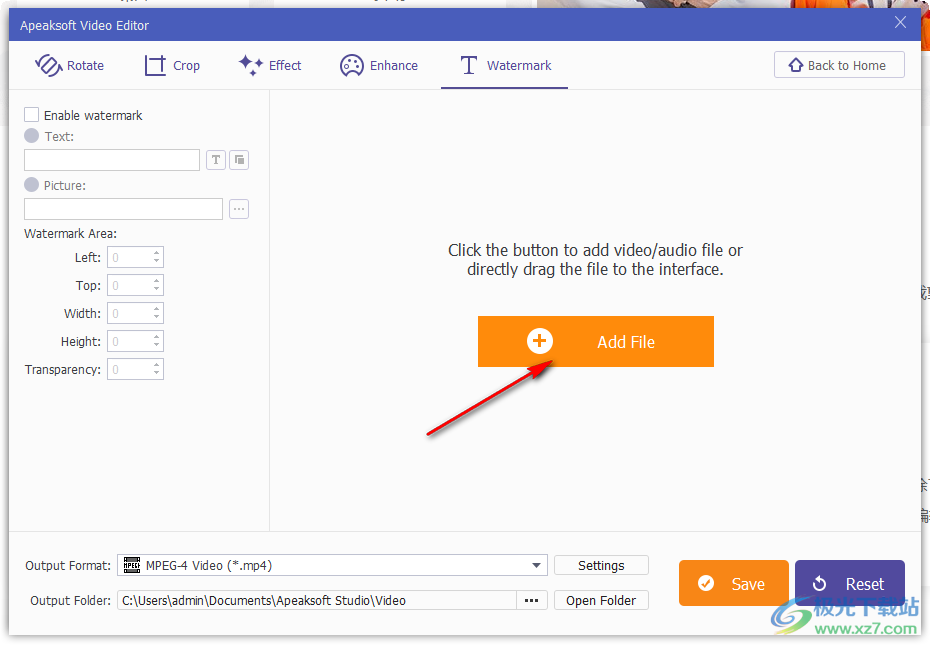Decrease the Height value stepper
The height and width of the screenshot is (645, 930).
[157, 347]
